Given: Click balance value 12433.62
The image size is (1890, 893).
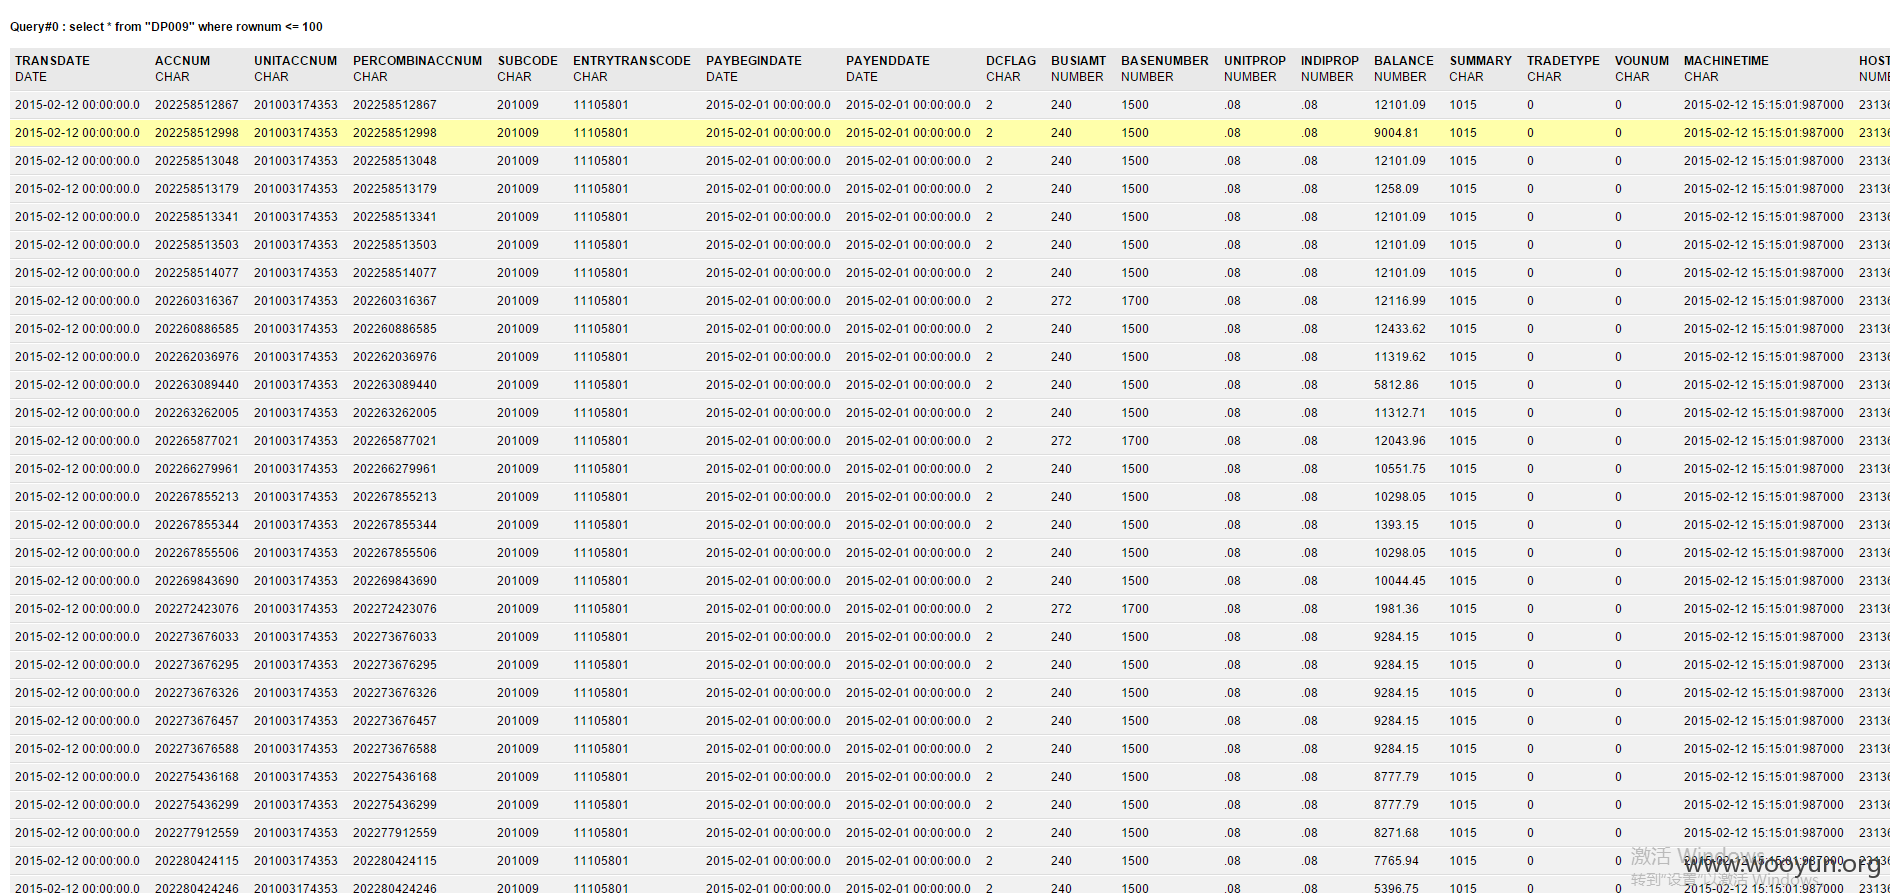Looking at the screenshot, I should [x=1399, y=329].
